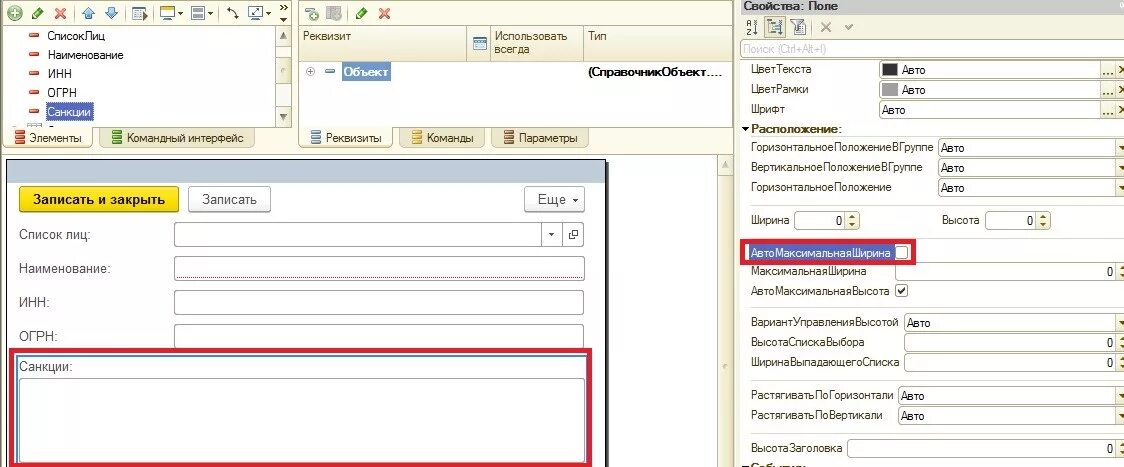Toggle the sort by categories icon in Properties
Screen dimensions: 1124x467
(x=774, y=27)
